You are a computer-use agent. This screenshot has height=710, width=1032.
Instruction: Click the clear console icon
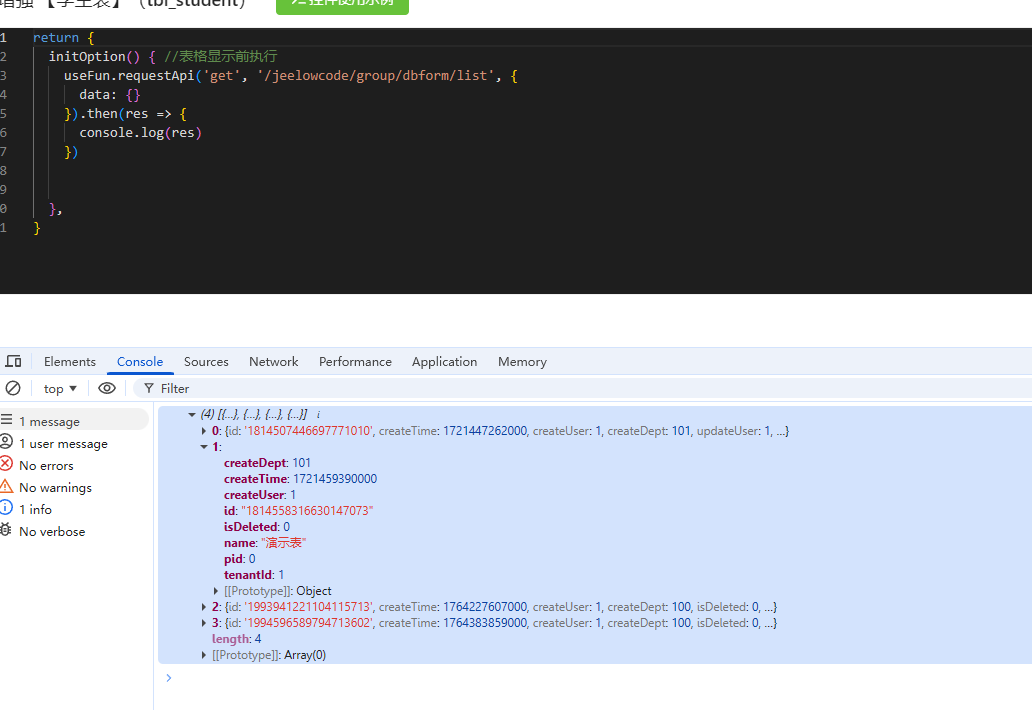tap(13, 388)
